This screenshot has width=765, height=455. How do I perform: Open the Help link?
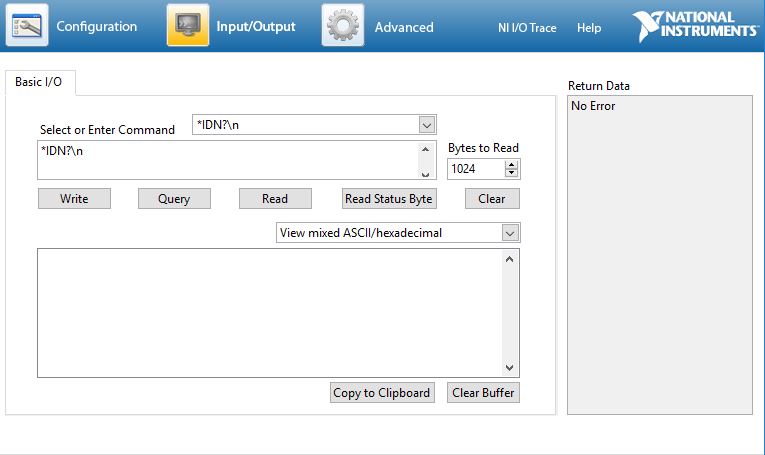point(589,28)
